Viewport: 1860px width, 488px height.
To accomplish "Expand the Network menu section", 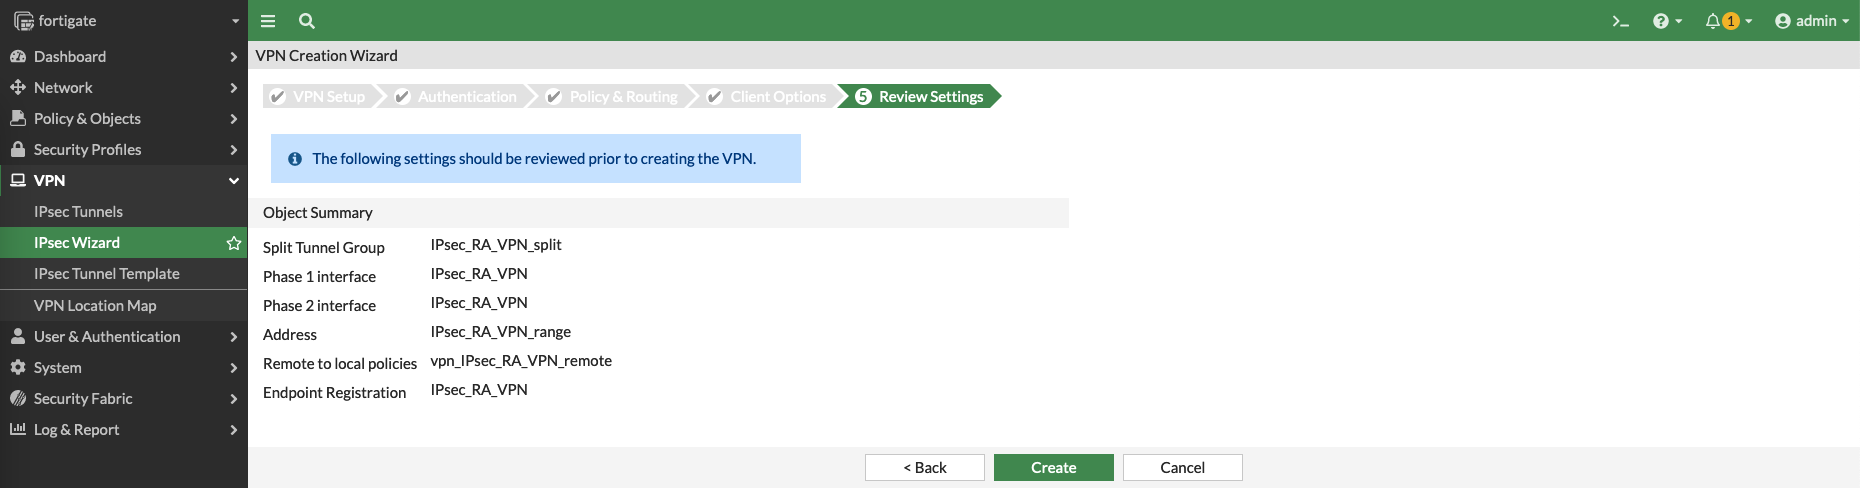I will coord(234,88).
